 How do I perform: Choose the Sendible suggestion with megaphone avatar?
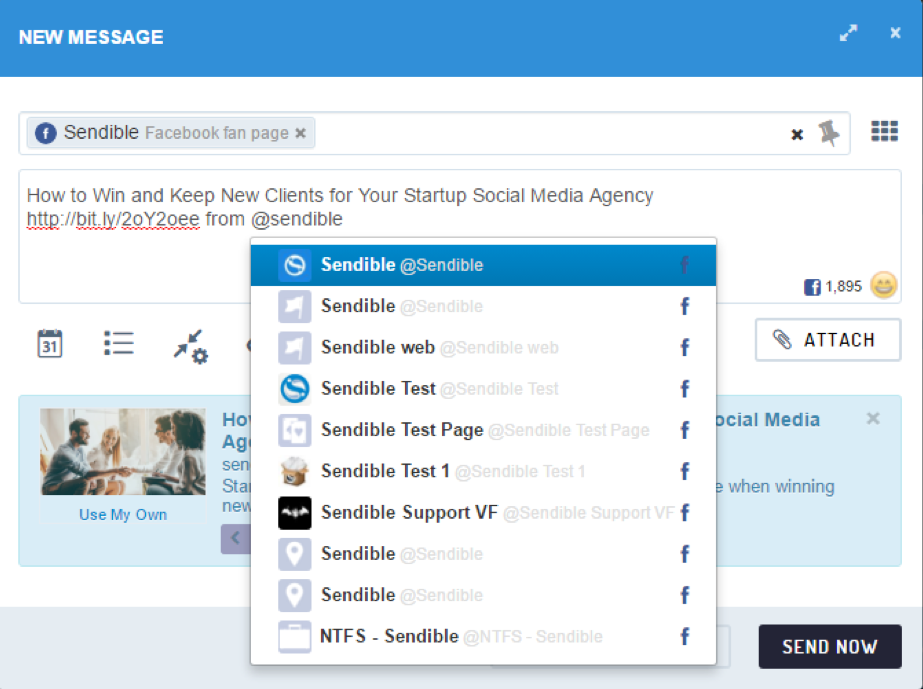483,306
